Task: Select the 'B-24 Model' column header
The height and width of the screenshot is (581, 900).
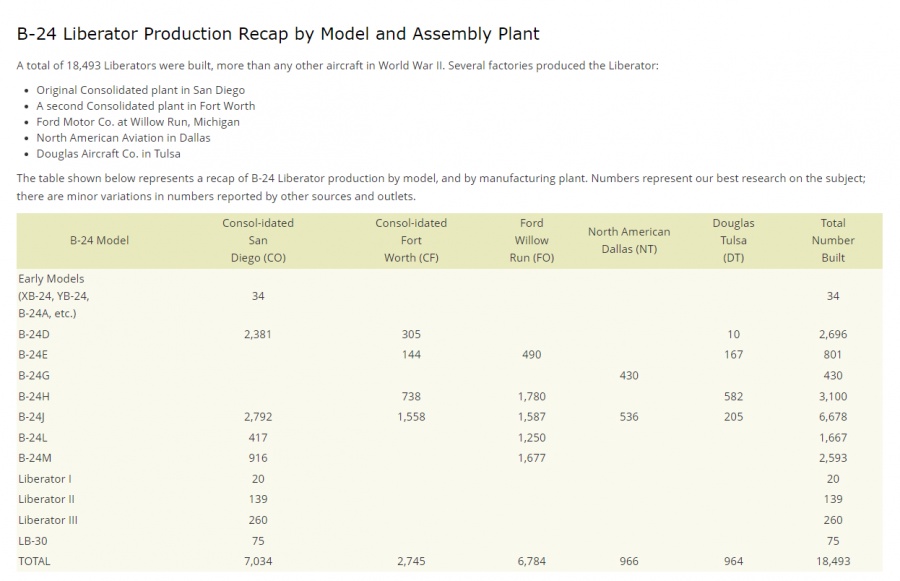Action: [x=99, y=240]
